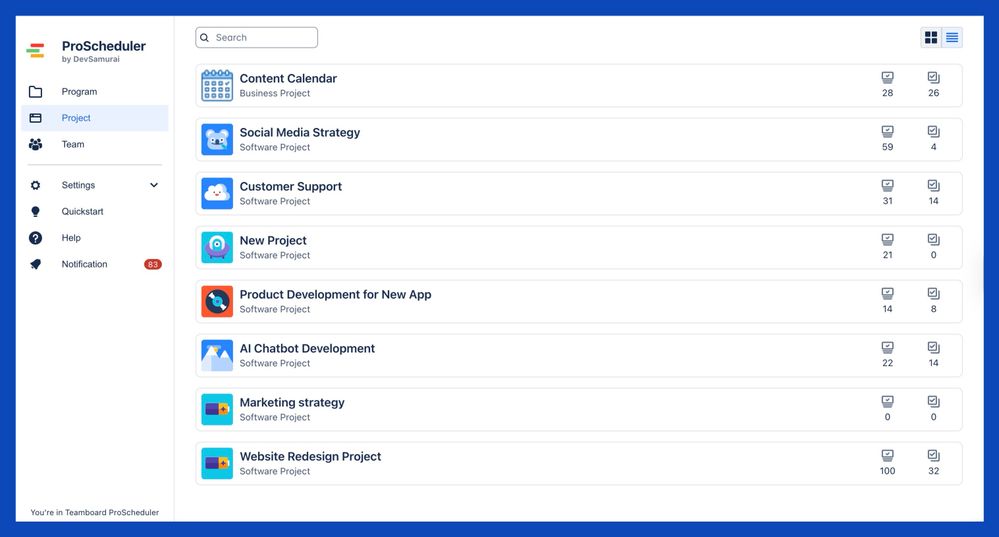
Task: Click "You're in Teamboard ProScheduler" footer text
Action: tap(94, 512)
